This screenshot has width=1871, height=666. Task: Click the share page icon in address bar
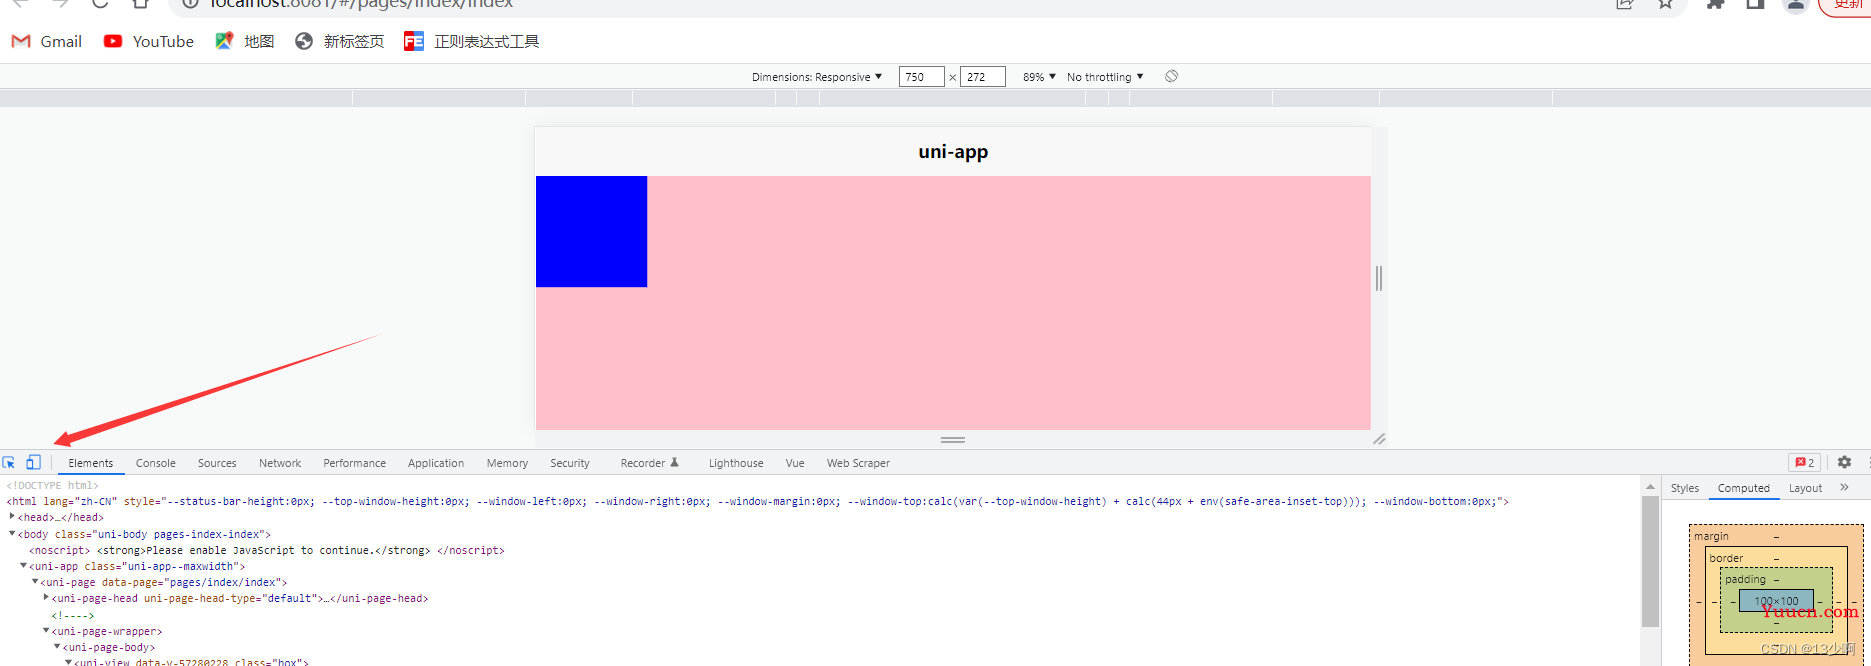tap(1625, 4)
